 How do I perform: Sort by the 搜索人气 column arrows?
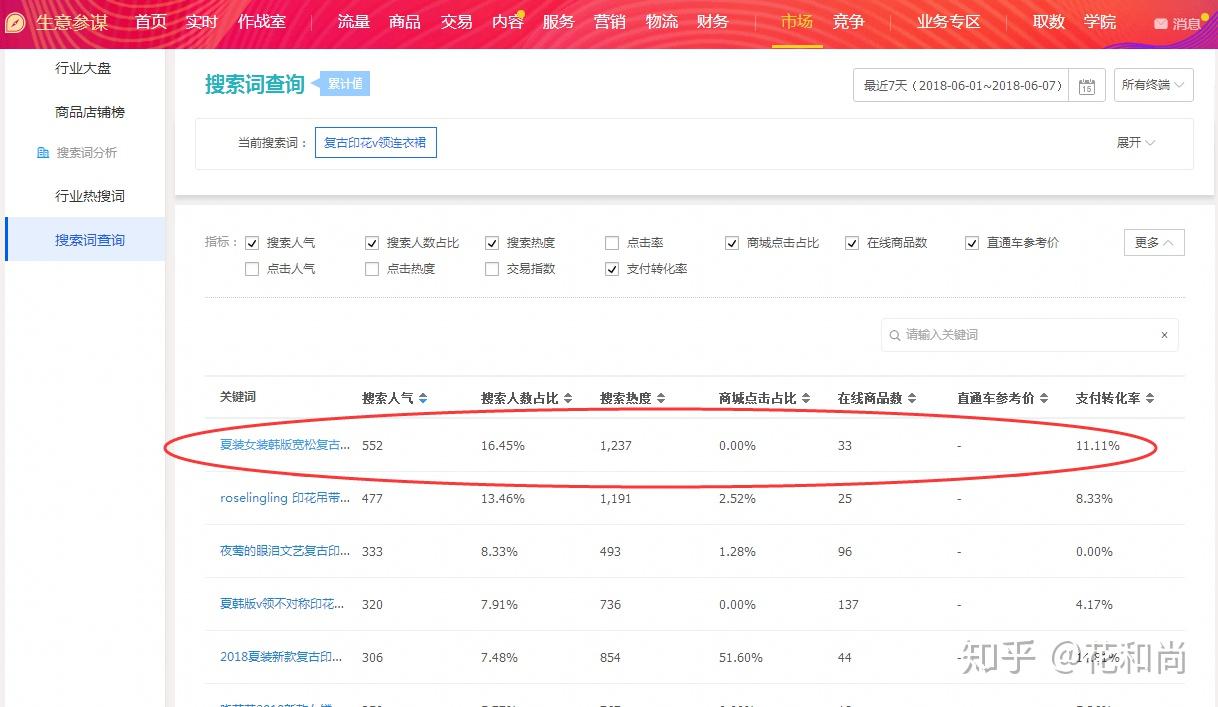click(423, 398)
